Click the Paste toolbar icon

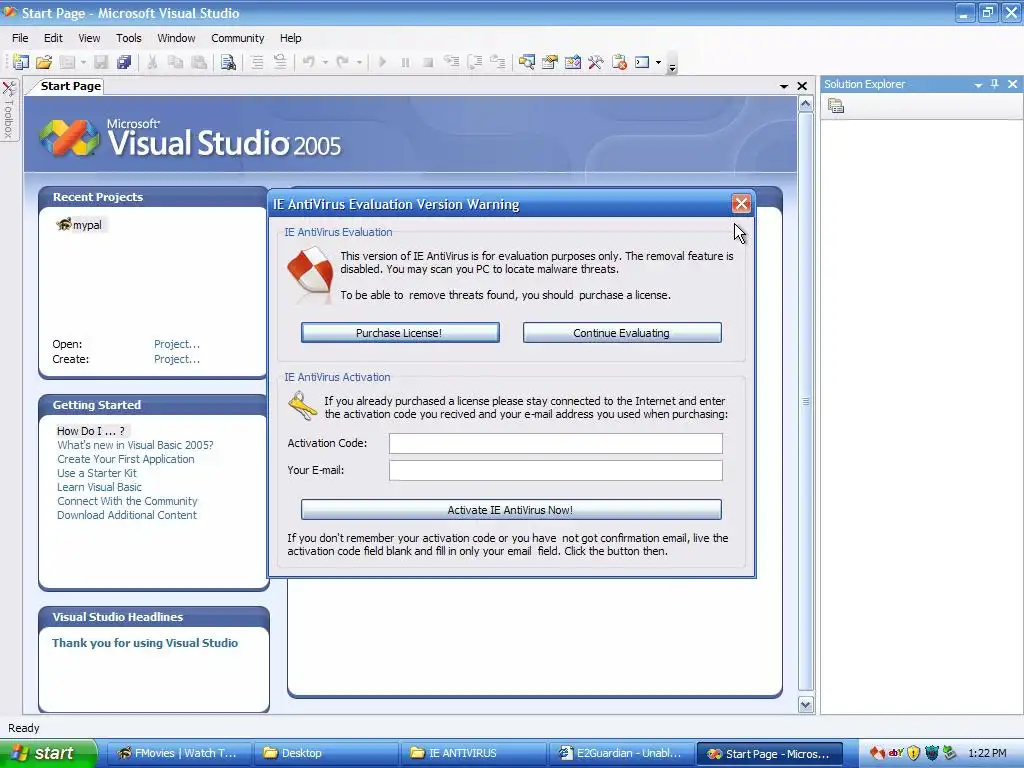(199, 62)
